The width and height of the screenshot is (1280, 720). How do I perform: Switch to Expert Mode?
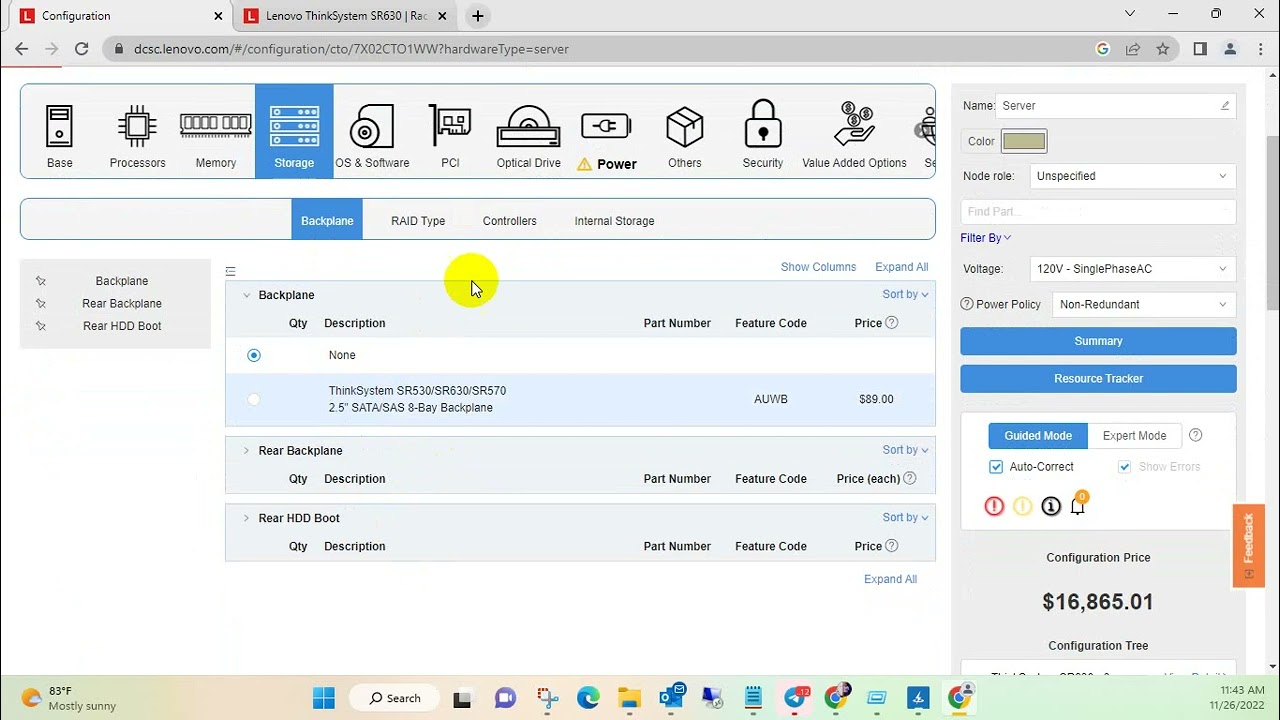click(1134, 435)
